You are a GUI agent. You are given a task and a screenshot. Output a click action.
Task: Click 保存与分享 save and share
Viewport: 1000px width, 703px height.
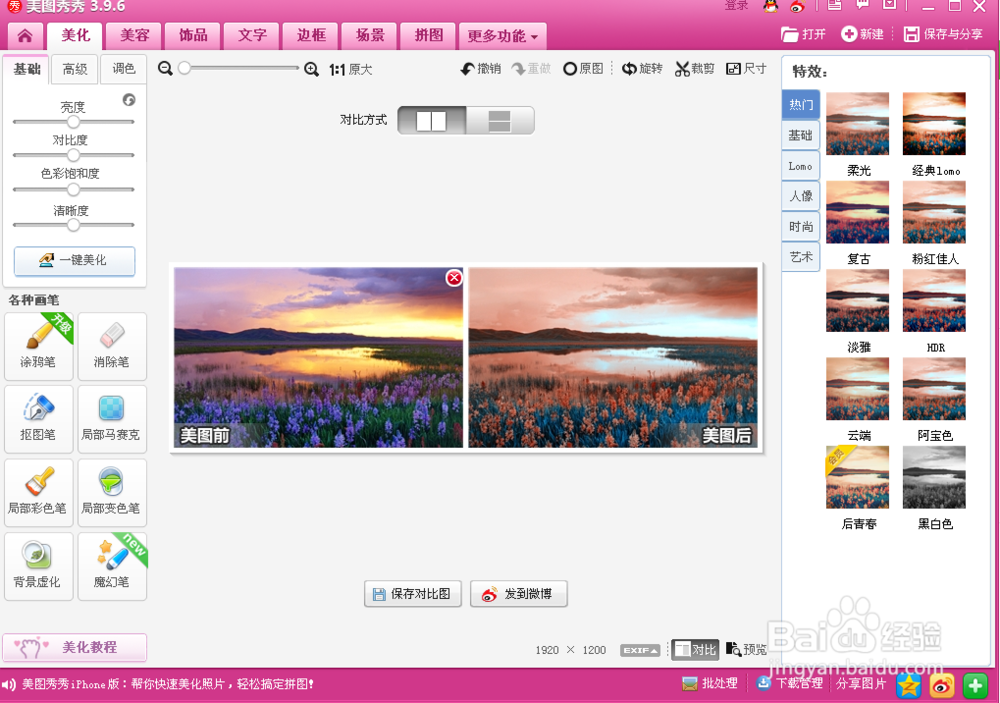tap(944, 34)
